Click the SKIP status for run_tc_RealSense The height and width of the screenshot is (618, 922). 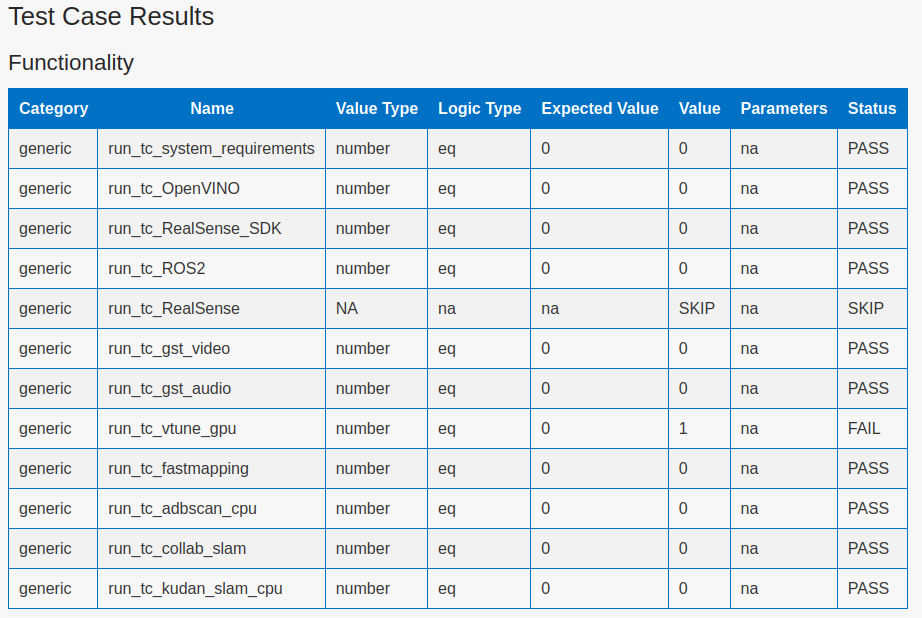point(866,309)
